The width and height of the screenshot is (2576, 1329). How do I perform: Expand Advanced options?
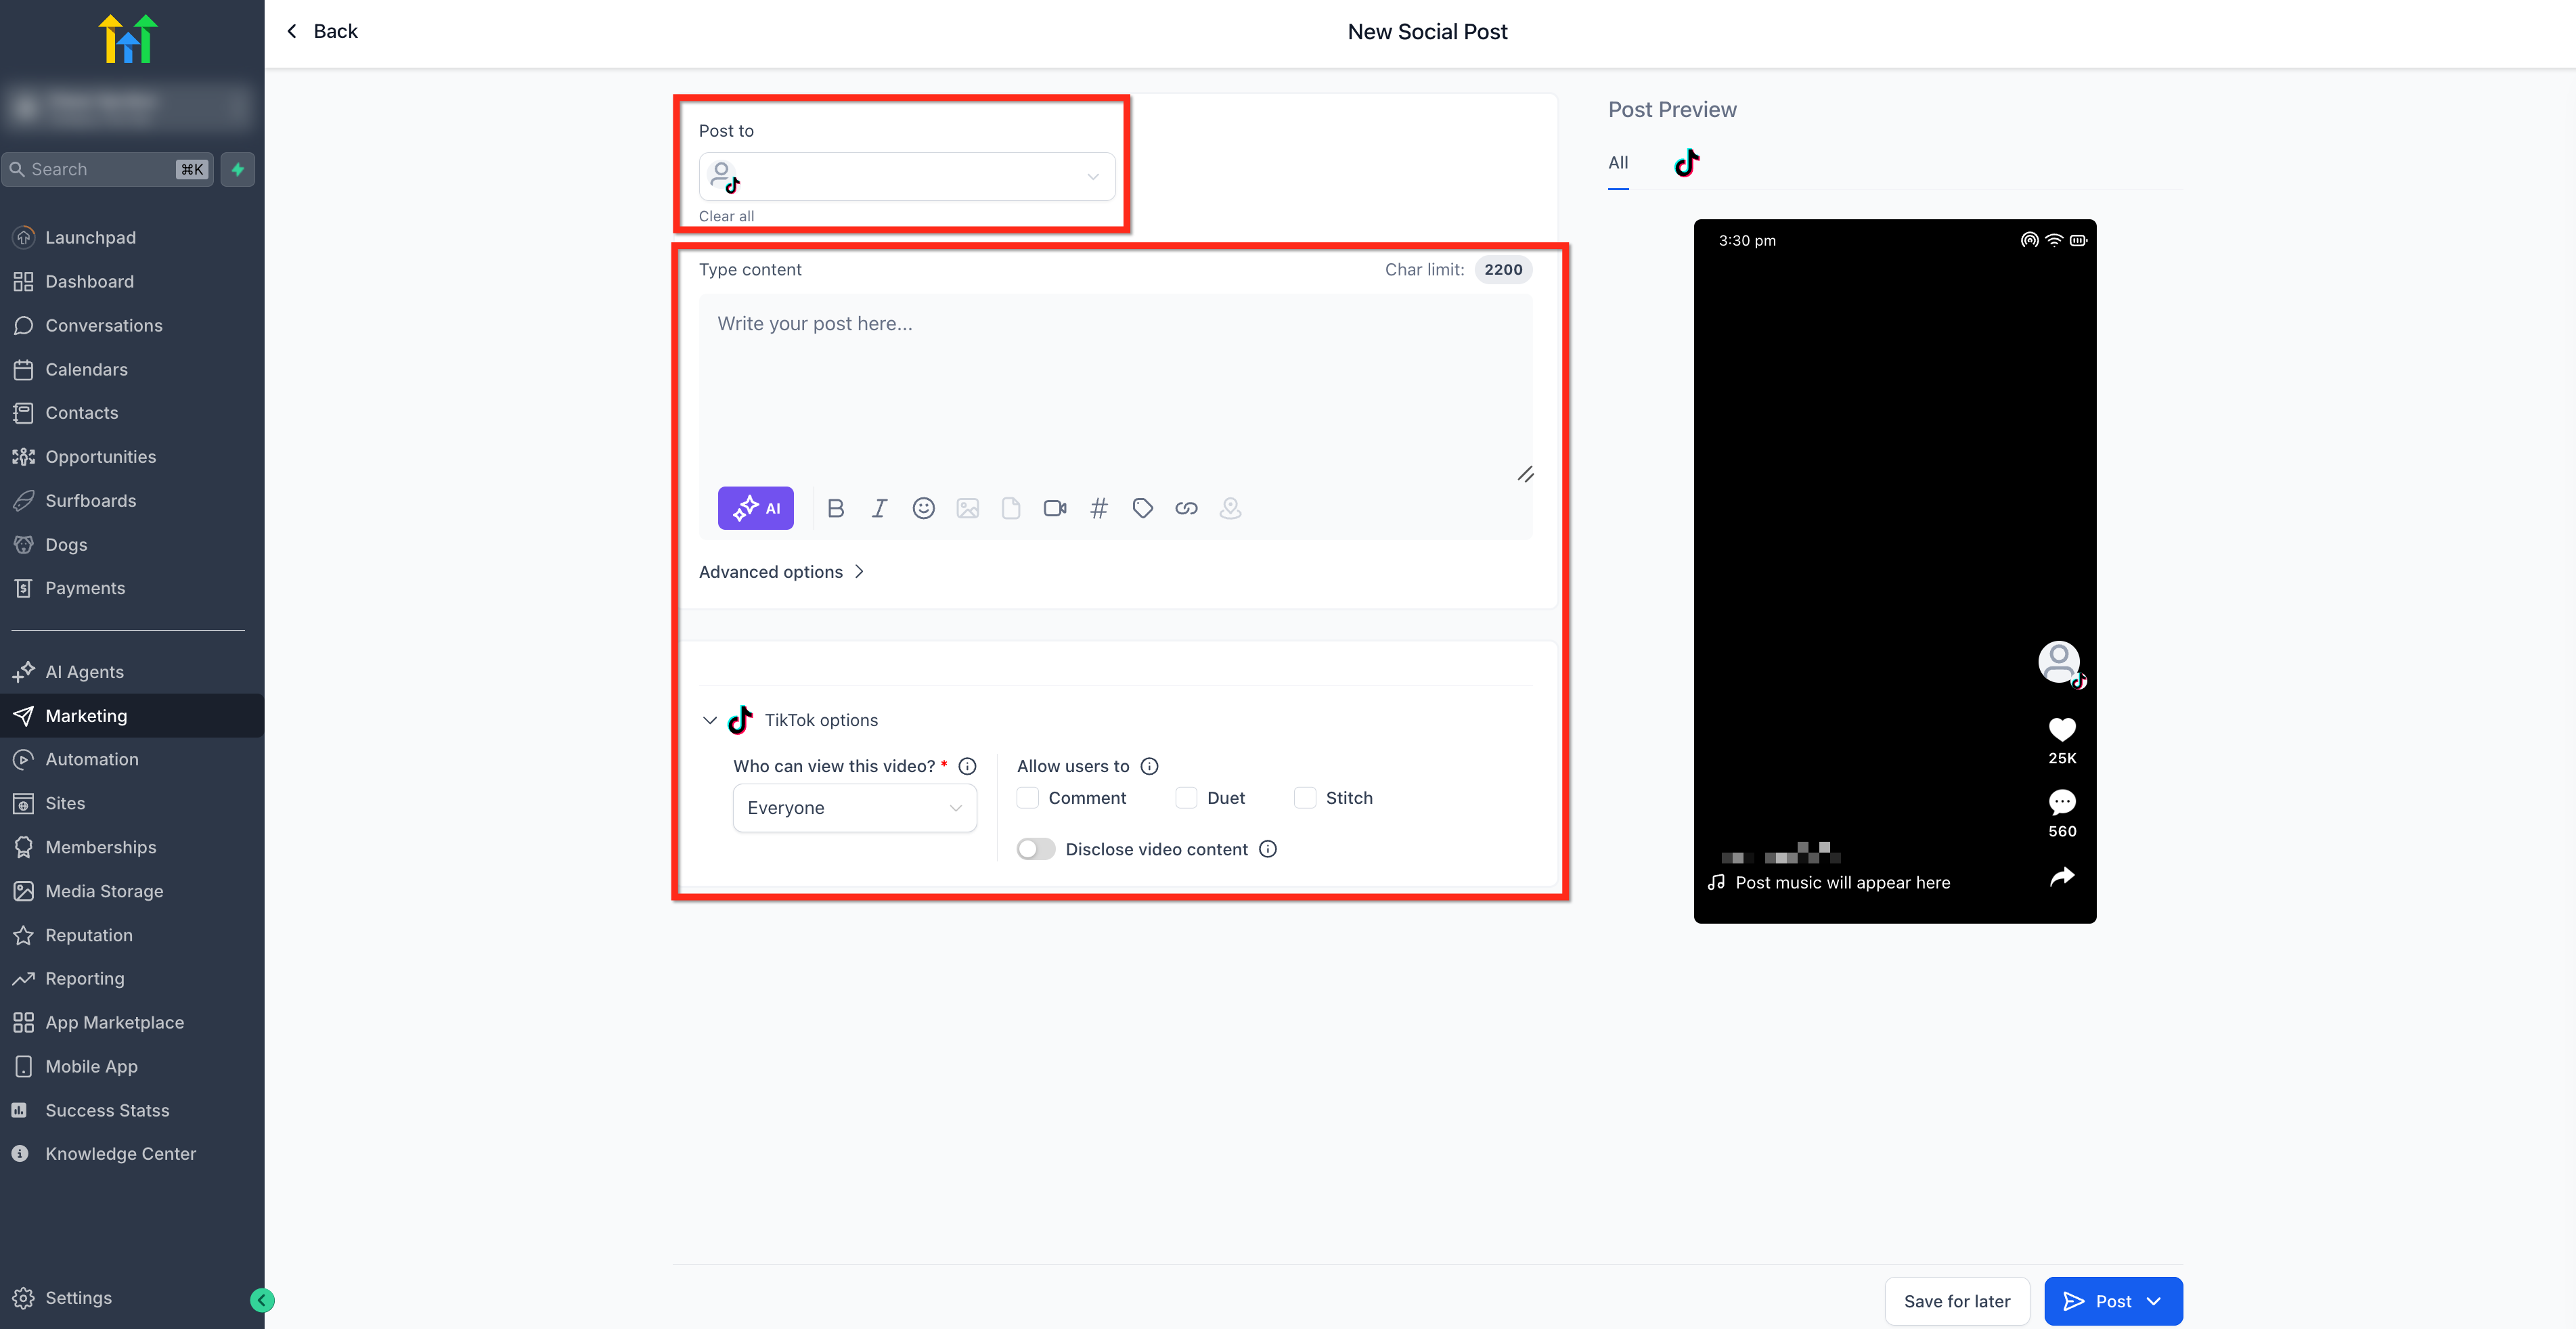pyautogui.click(x=780, y=572)
